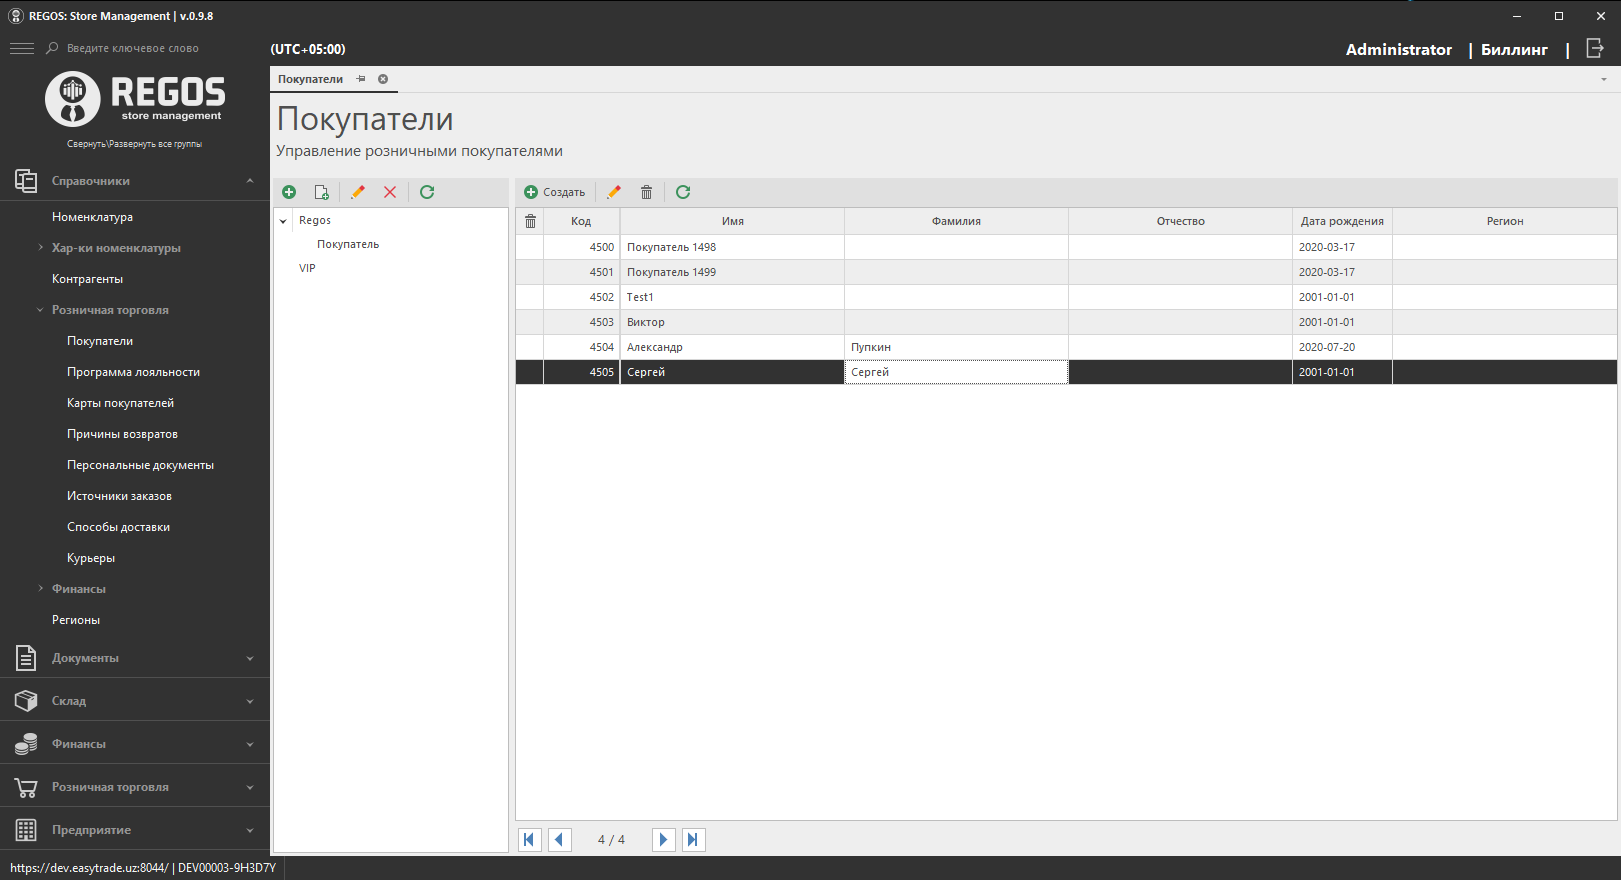The height and width of the screenshot is (880, 1621).
Task: Expand Хар-ки номенклатуры submenu
Action: click(41, 248)
